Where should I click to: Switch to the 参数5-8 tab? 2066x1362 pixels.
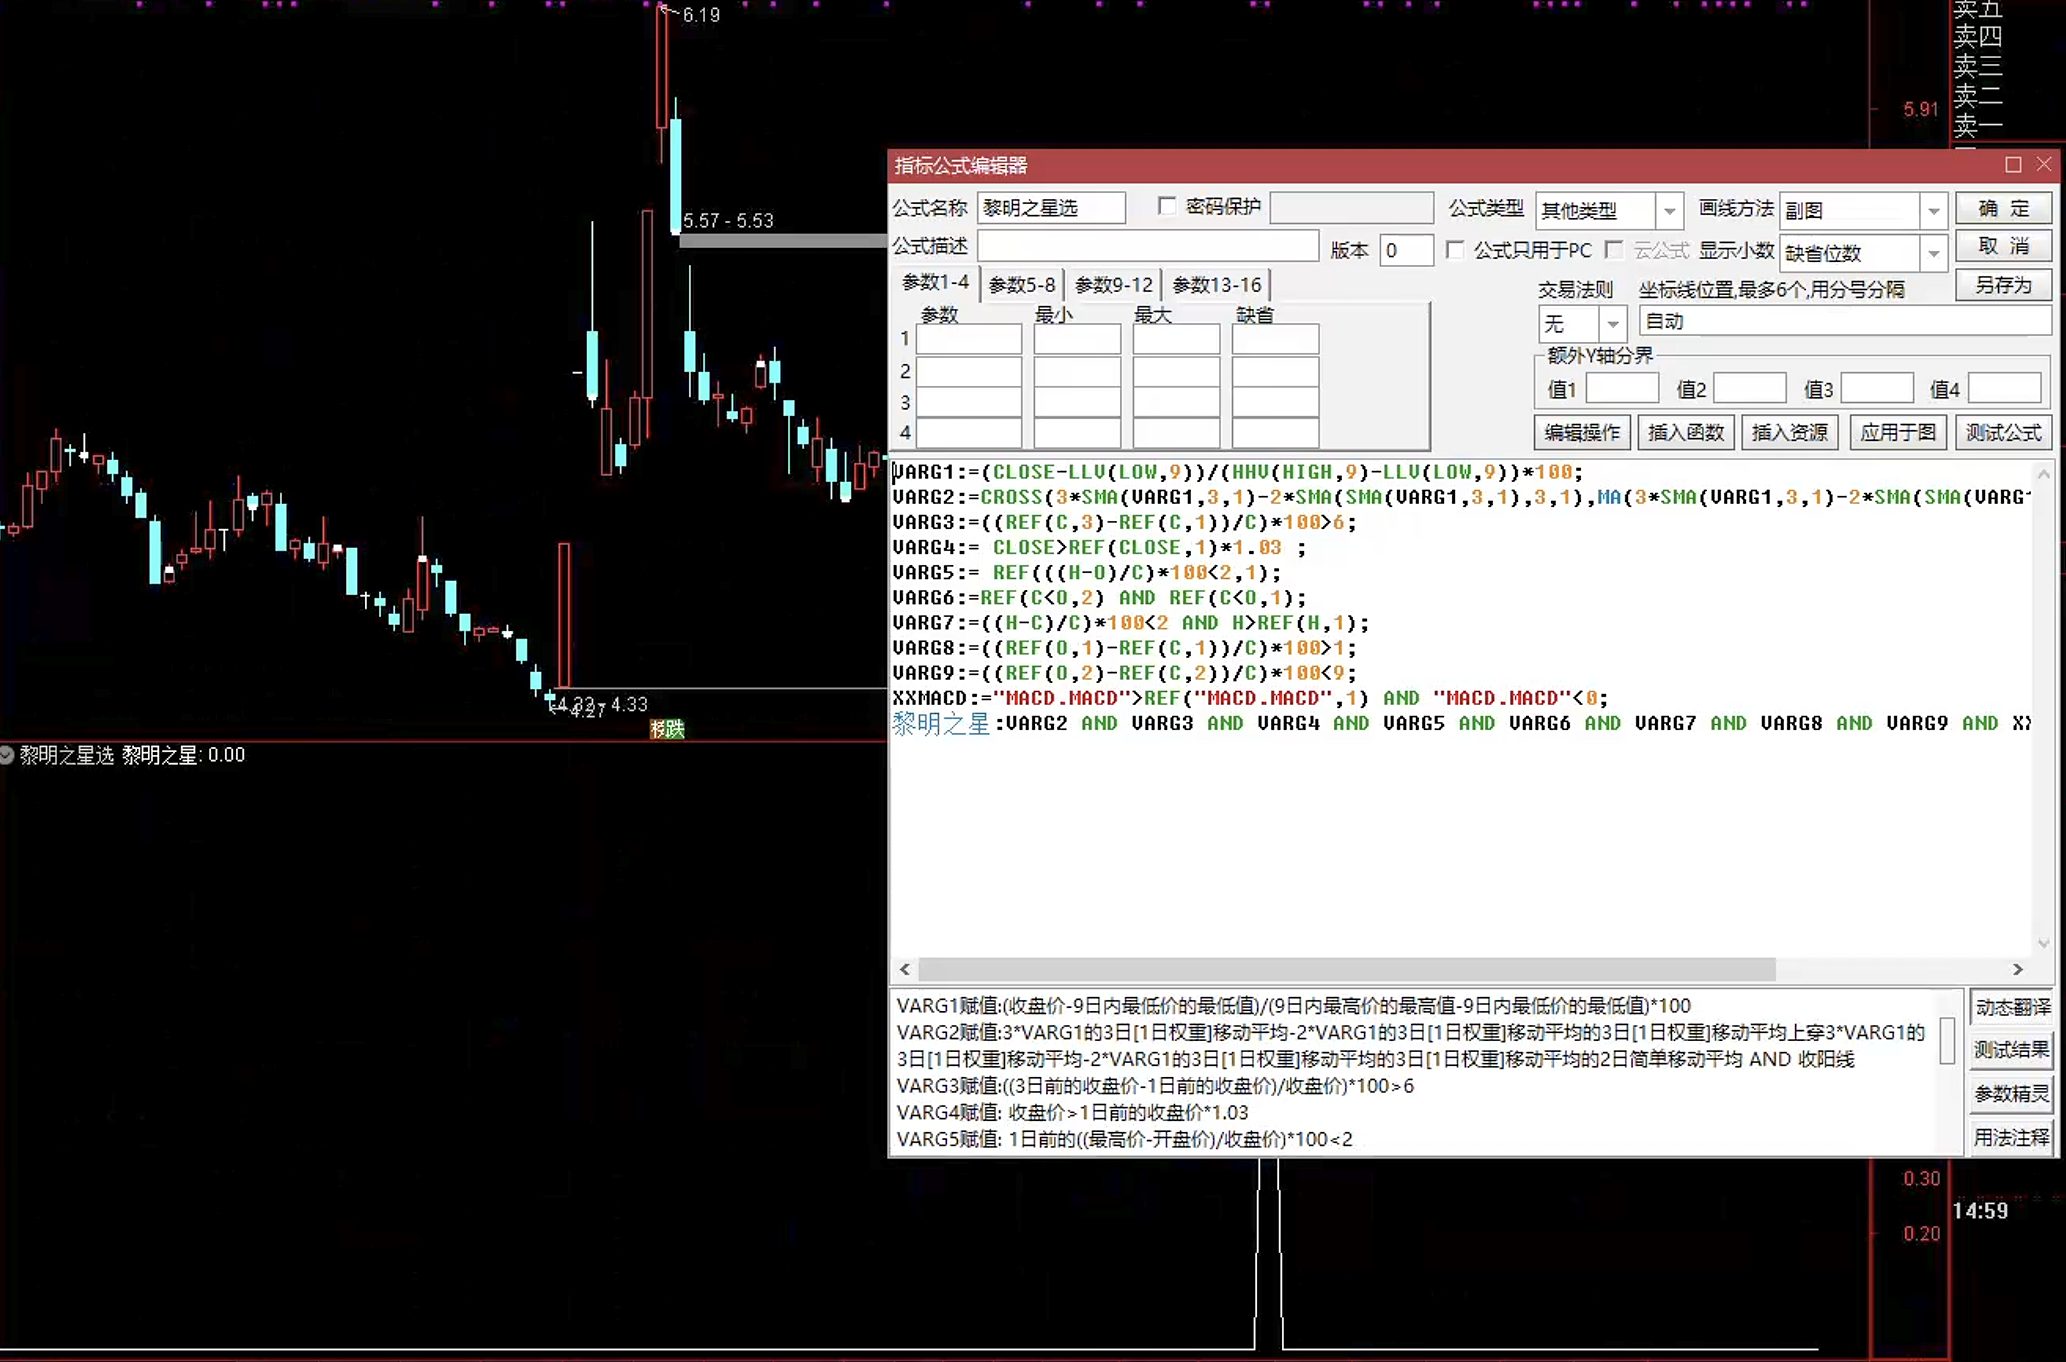click(1021, 285)
